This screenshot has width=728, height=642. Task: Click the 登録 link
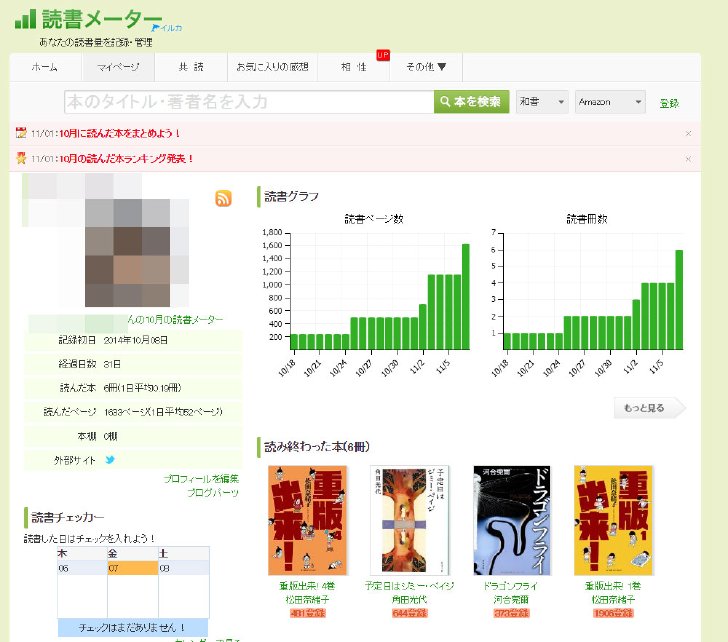(x=669, y=103)
